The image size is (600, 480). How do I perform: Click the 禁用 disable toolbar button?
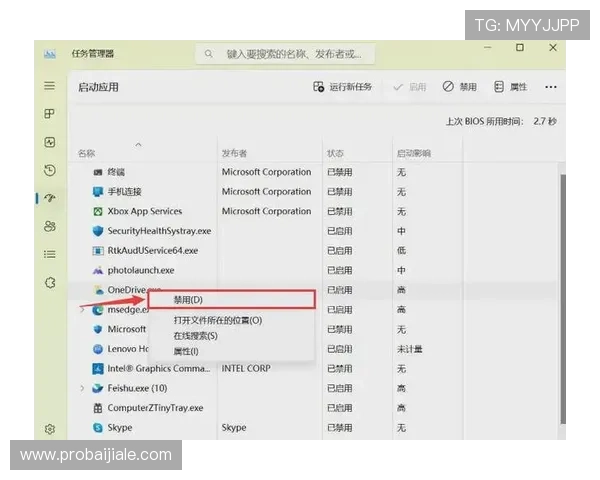(460, 87)
